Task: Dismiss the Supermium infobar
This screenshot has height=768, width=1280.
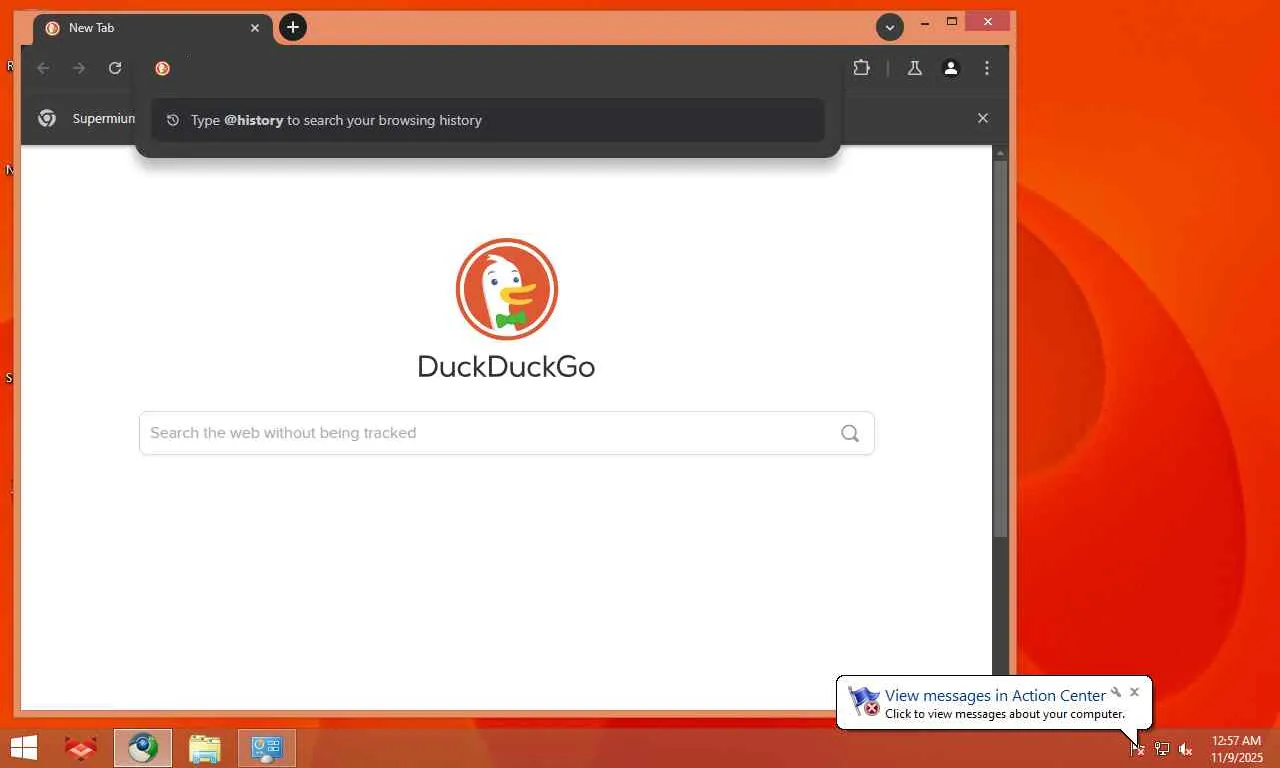Action: 983,118
